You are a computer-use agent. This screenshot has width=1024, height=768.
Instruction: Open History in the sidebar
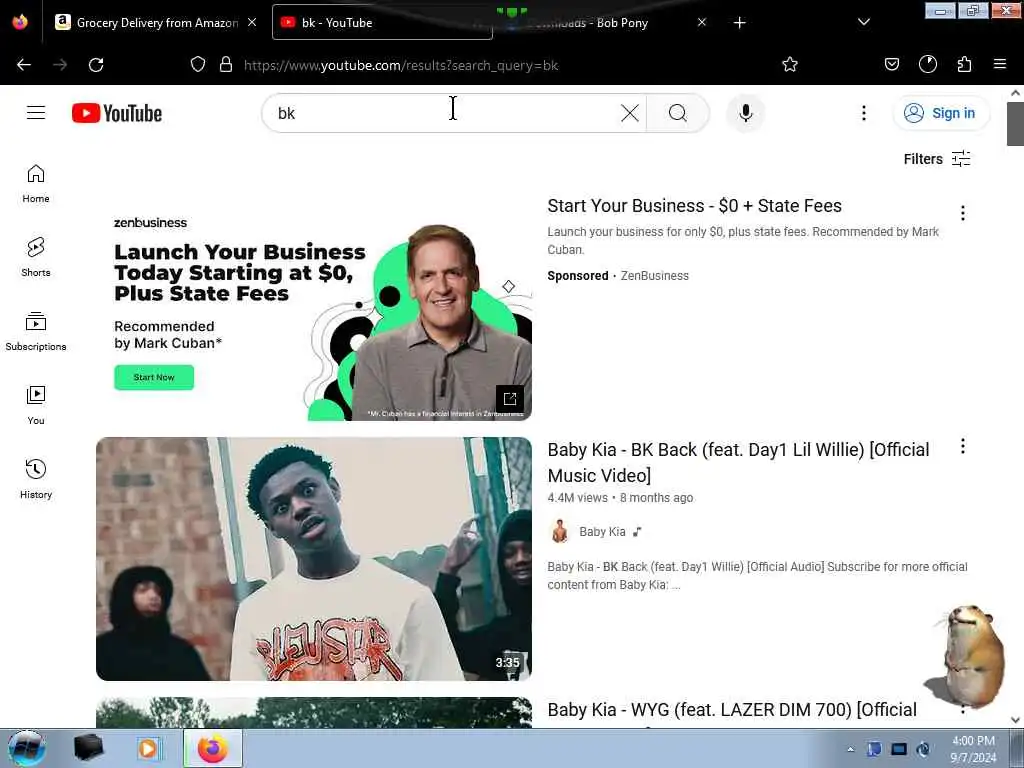[36, 479]
